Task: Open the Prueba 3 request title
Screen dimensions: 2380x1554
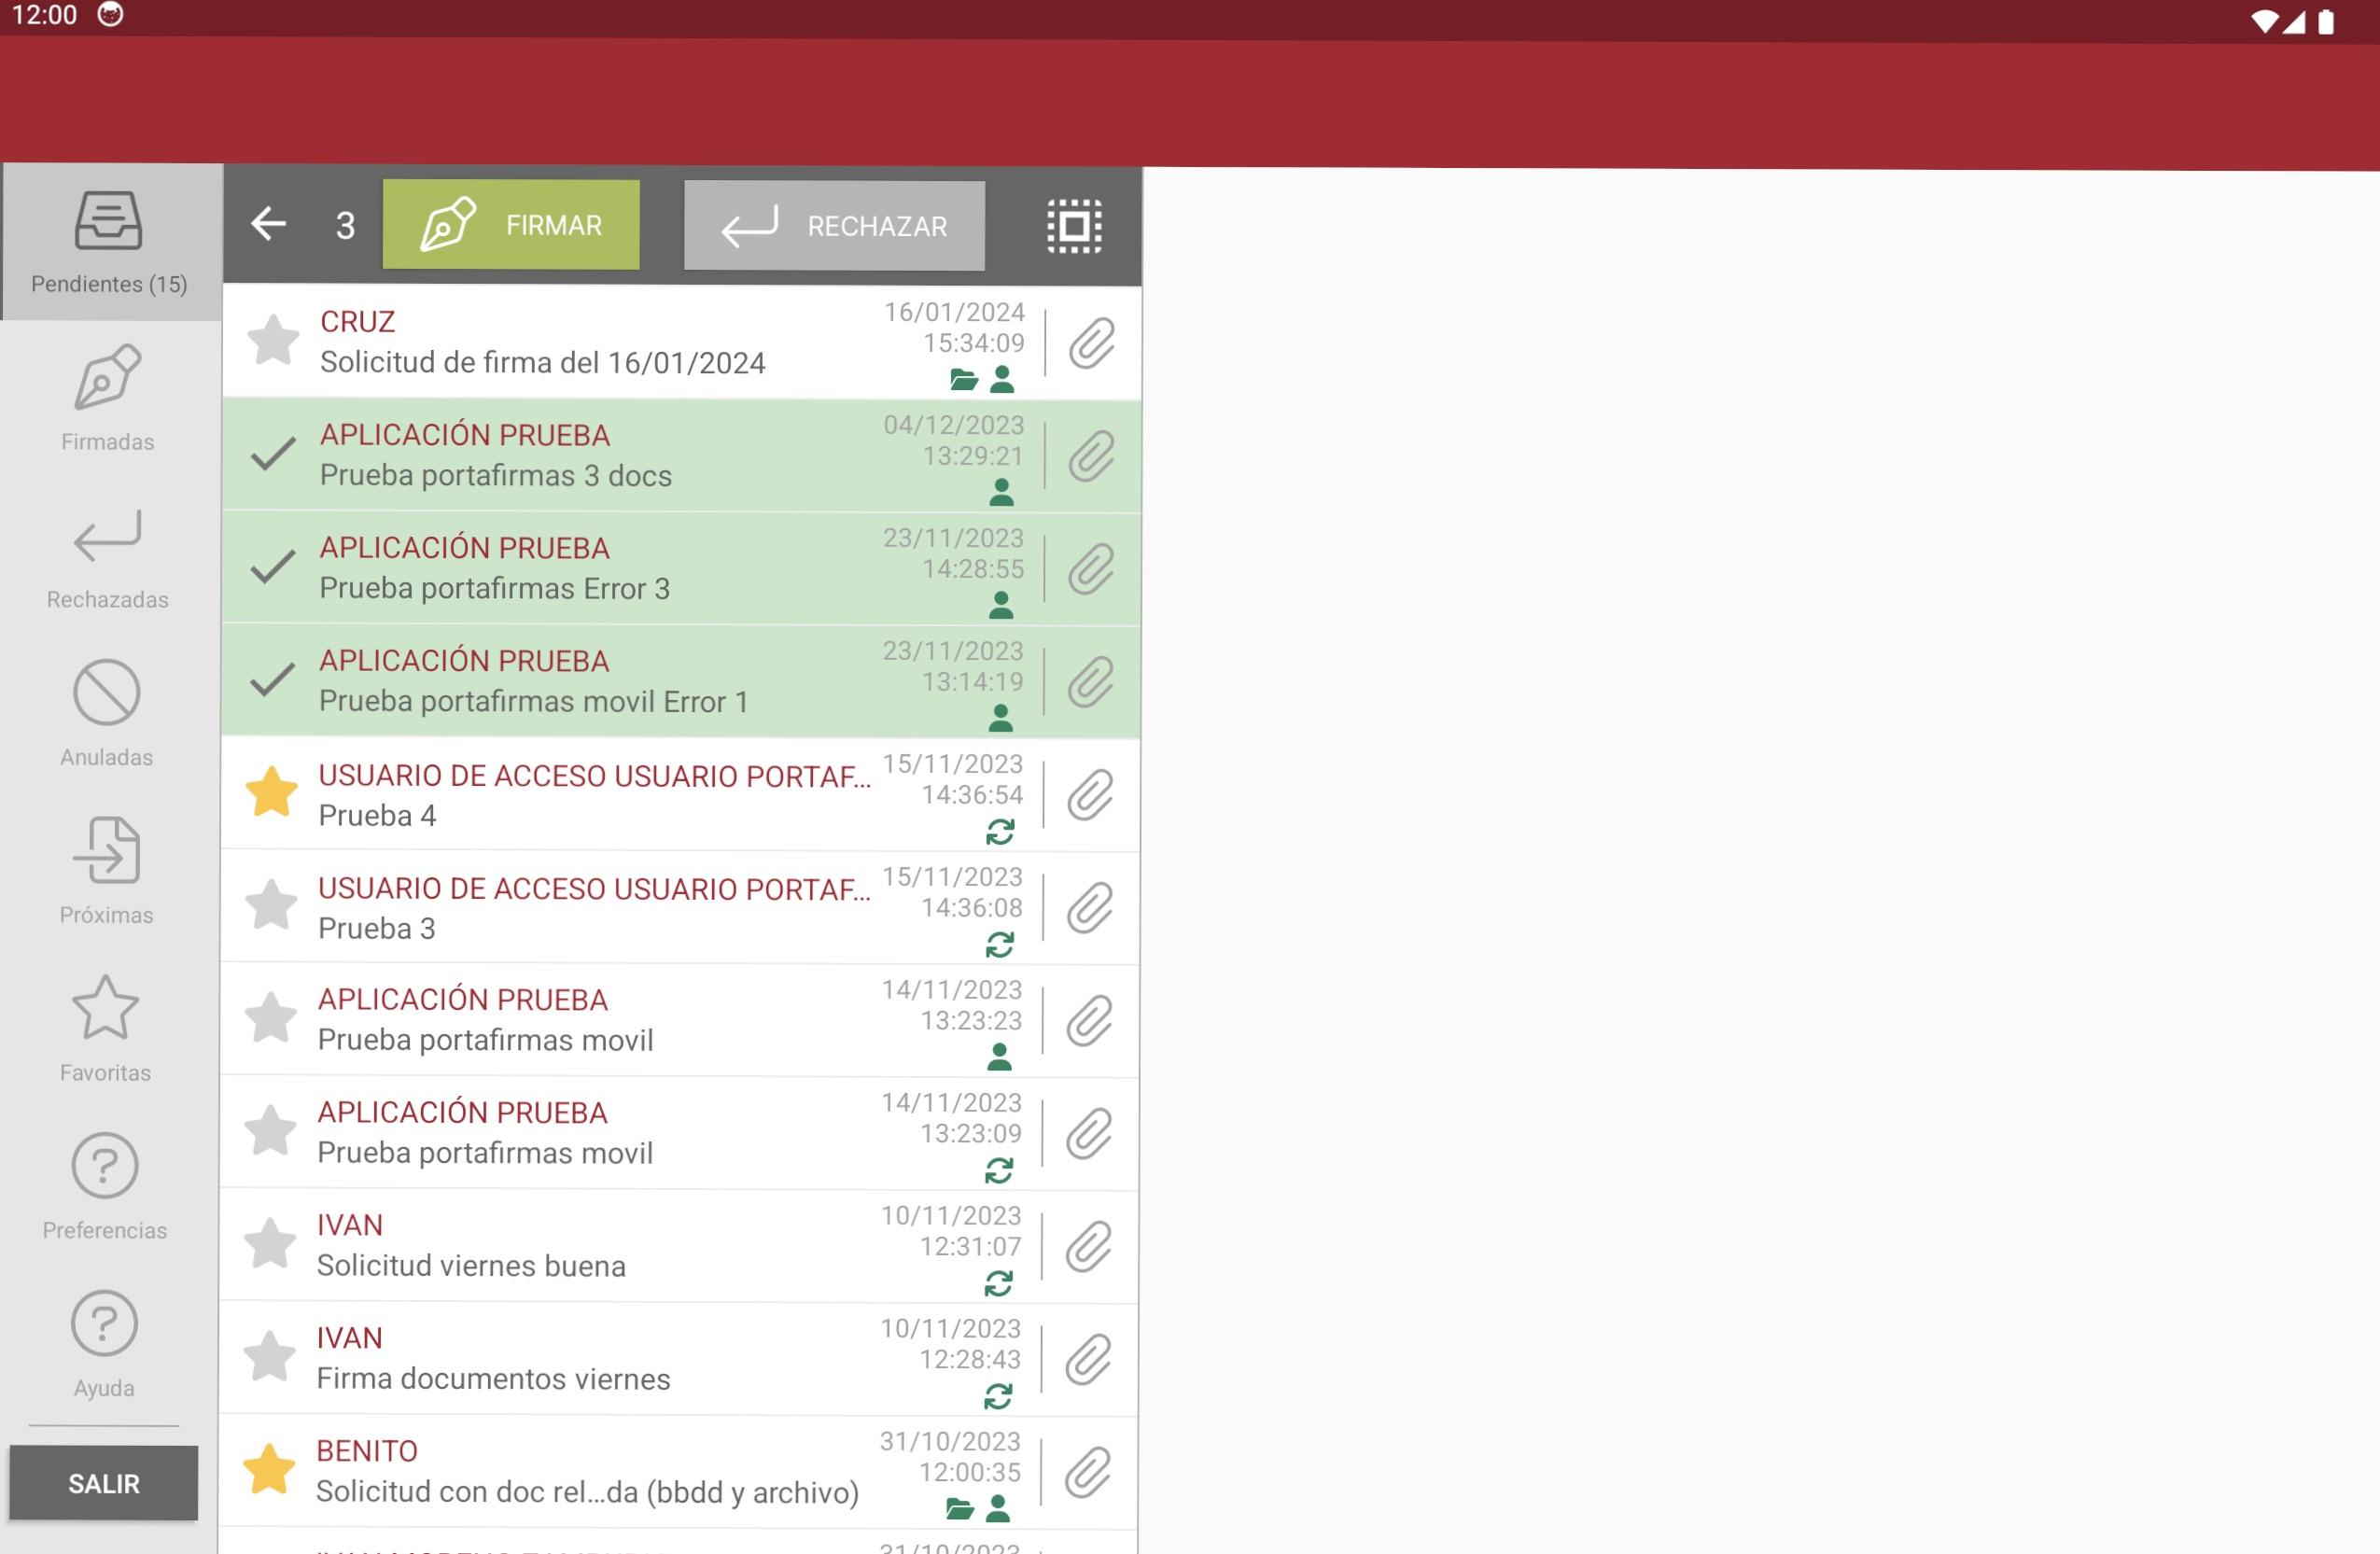Action: click(377, 929)
